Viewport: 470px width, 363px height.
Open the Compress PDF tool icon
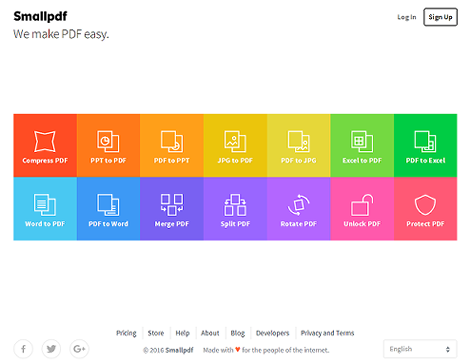click(x=45, y=141)
